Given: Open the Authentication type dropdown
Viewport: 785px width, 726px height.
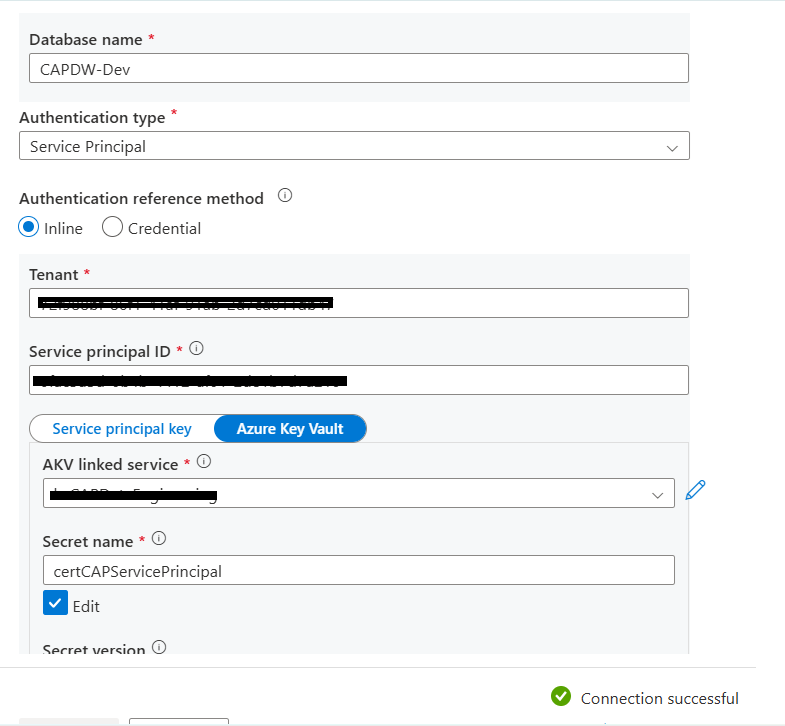Looking at the screenshot, I should click(x=354, y=146).
